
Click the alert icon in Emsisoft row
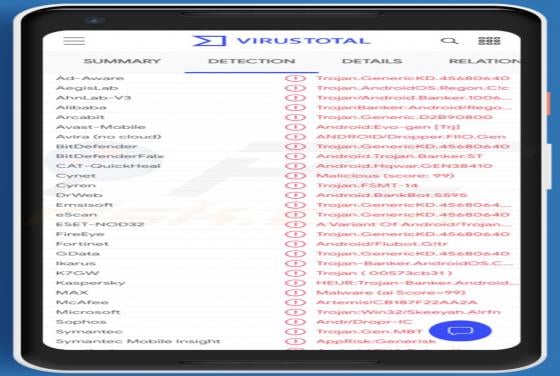[x=295, y=205]
